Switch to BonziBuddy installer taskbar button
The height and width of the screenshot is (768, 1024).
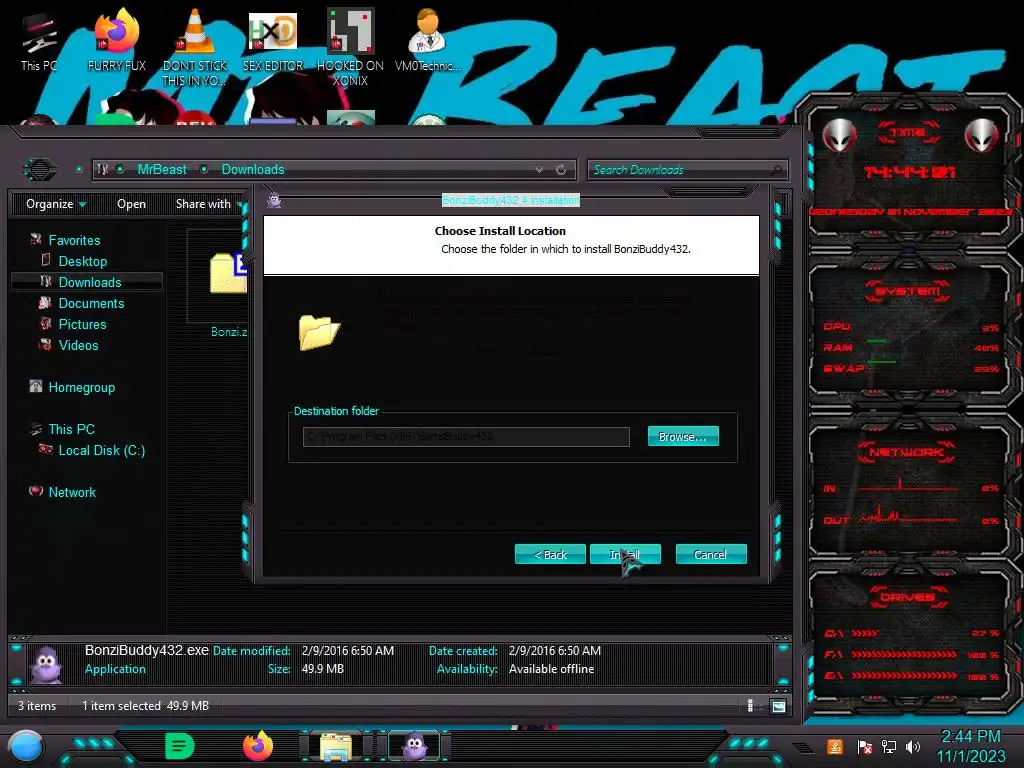pos(415,746)
